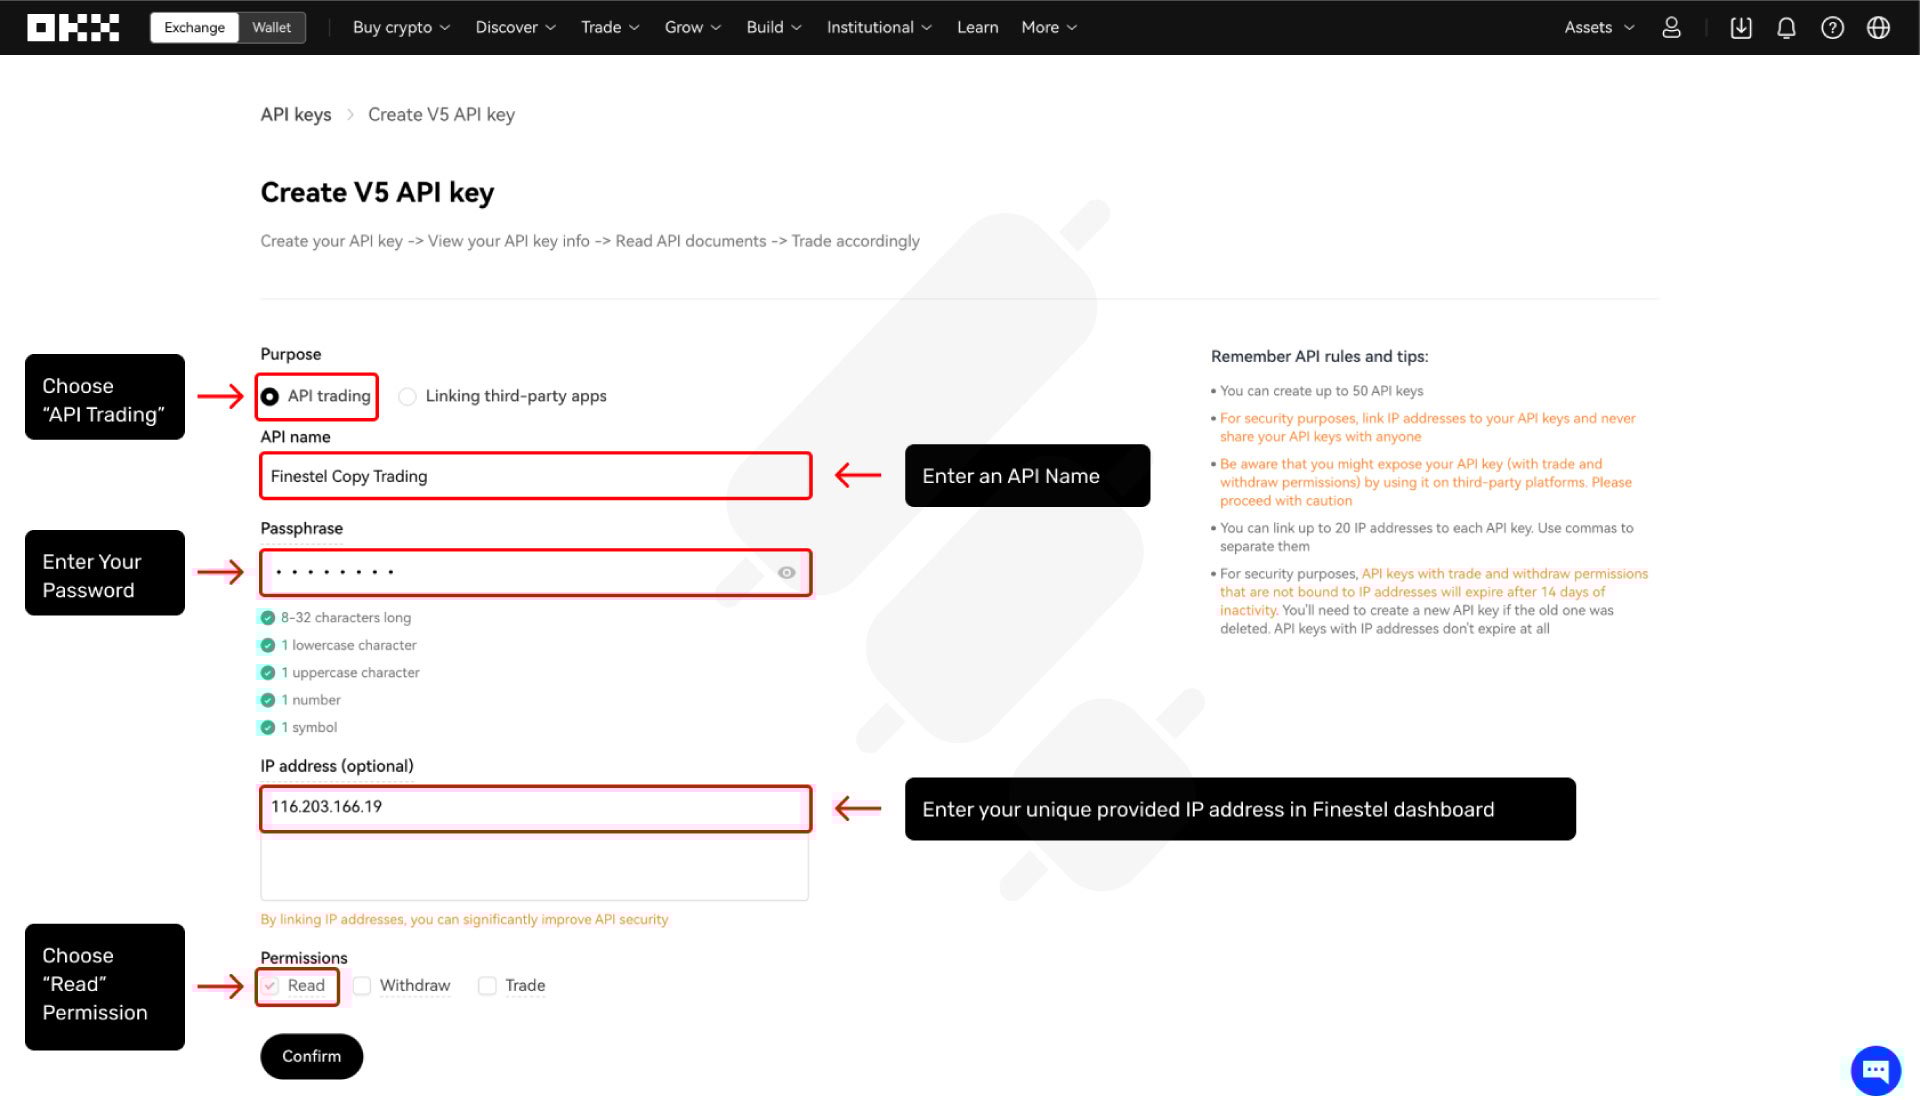Image resolution: width=1920 pixels, height=1100 pixels.
Task: Click the Confirm button
Action: [311, 1056]
